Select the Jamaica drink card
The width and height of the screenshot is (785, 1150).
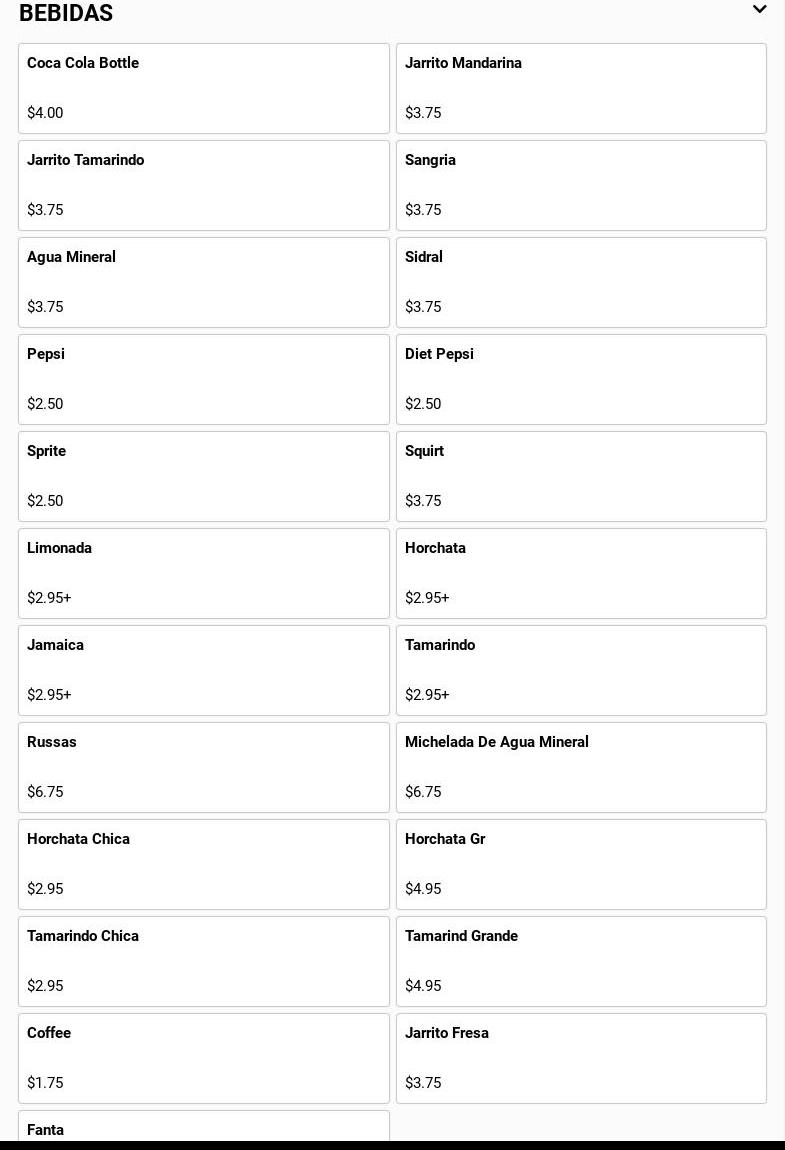pos(204,670)
